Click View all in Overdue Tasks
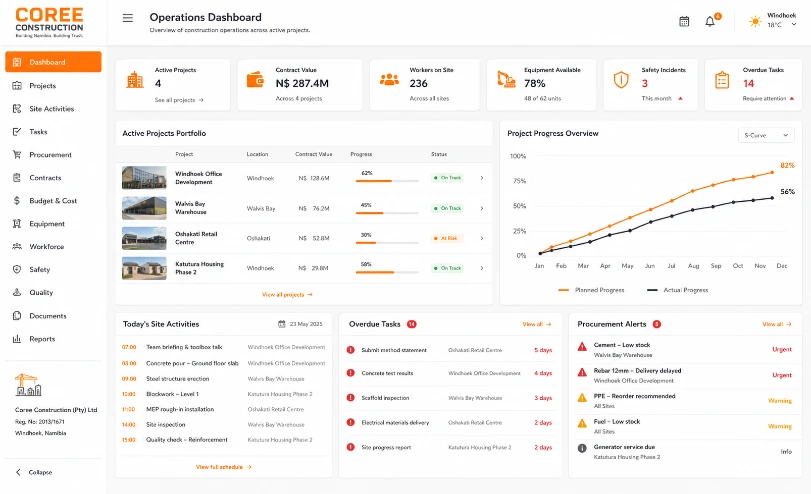 pos(536,324)
